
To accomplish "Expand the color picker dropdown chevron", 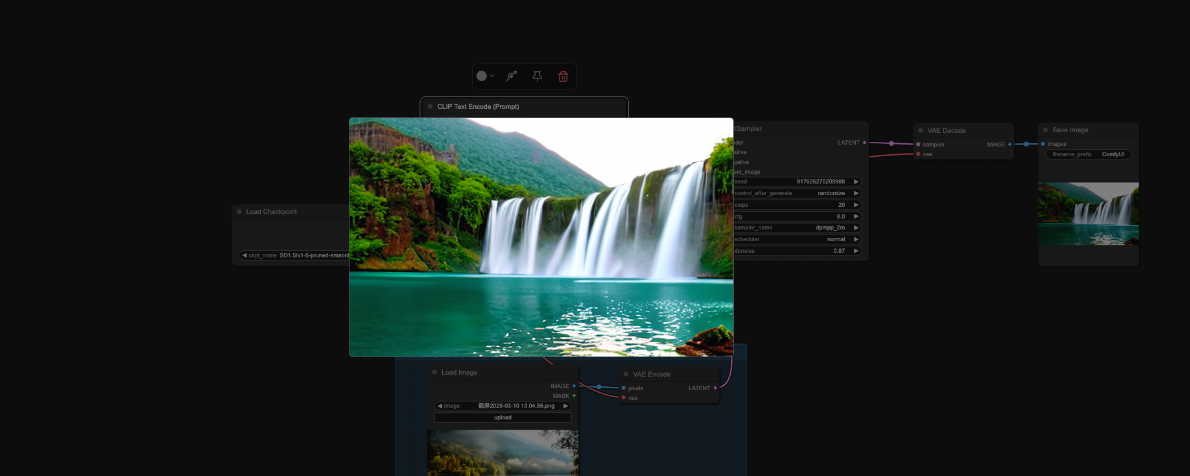I will [492, 76].
